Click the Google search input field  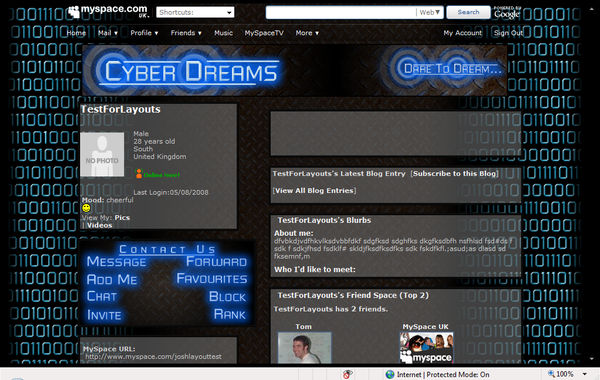click(x=340, y=12)
